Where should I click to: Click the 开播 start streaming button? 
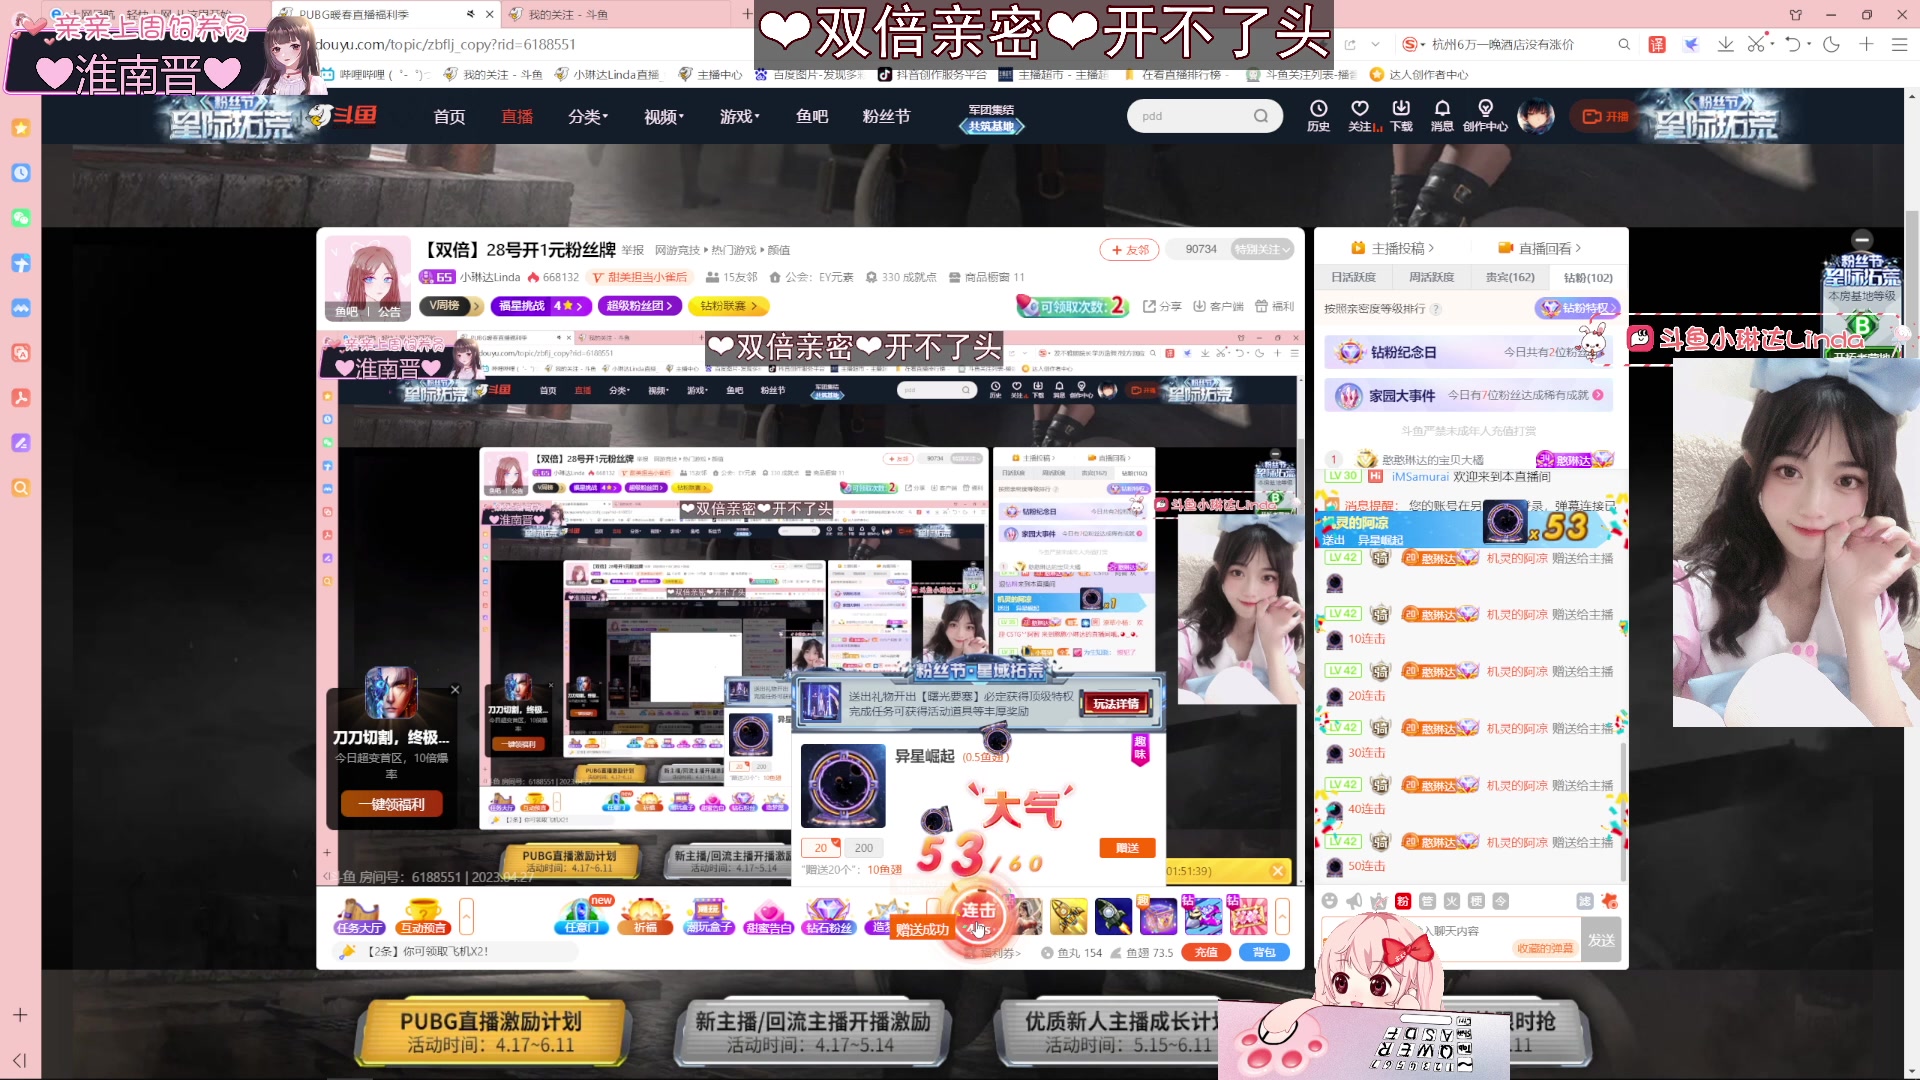coord(1605,116)
